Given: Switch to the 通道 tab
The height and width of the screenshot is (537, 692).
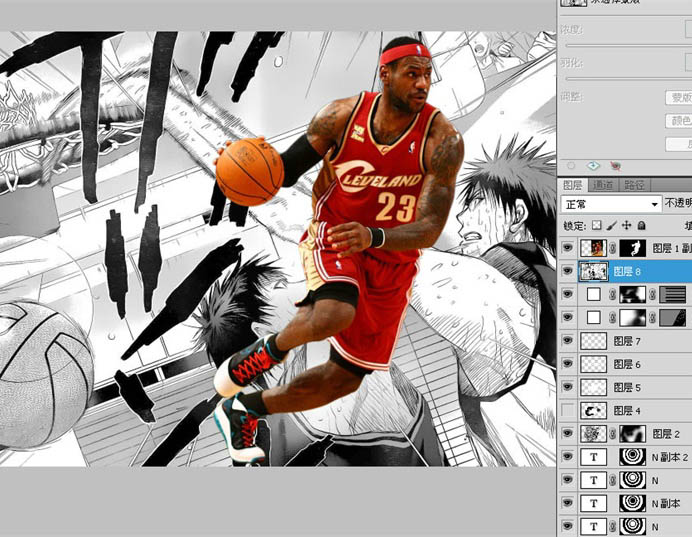Looking at the screenshot, I should pos(603,185).
